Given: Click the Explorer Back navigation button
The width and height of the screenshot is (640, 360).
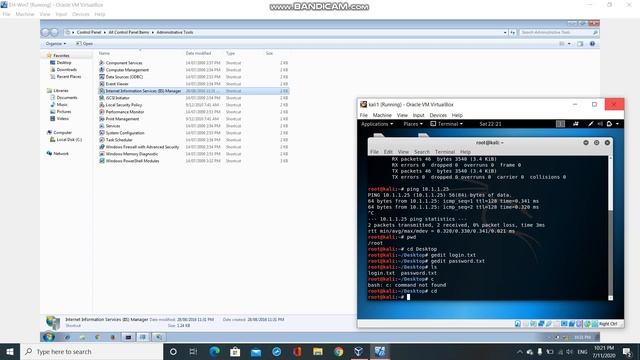Looking at the screenshot, I should click(45, 32).
